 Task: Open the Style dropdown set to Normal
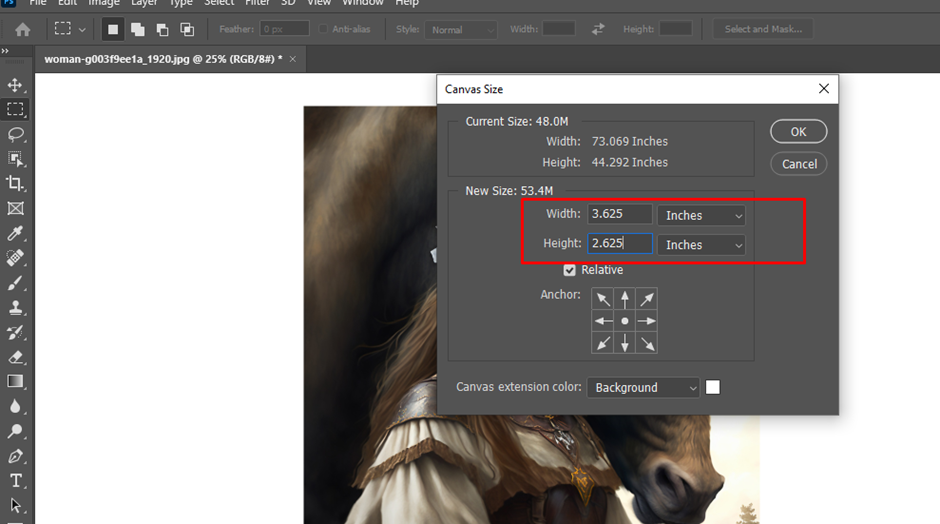click(460, 29)
